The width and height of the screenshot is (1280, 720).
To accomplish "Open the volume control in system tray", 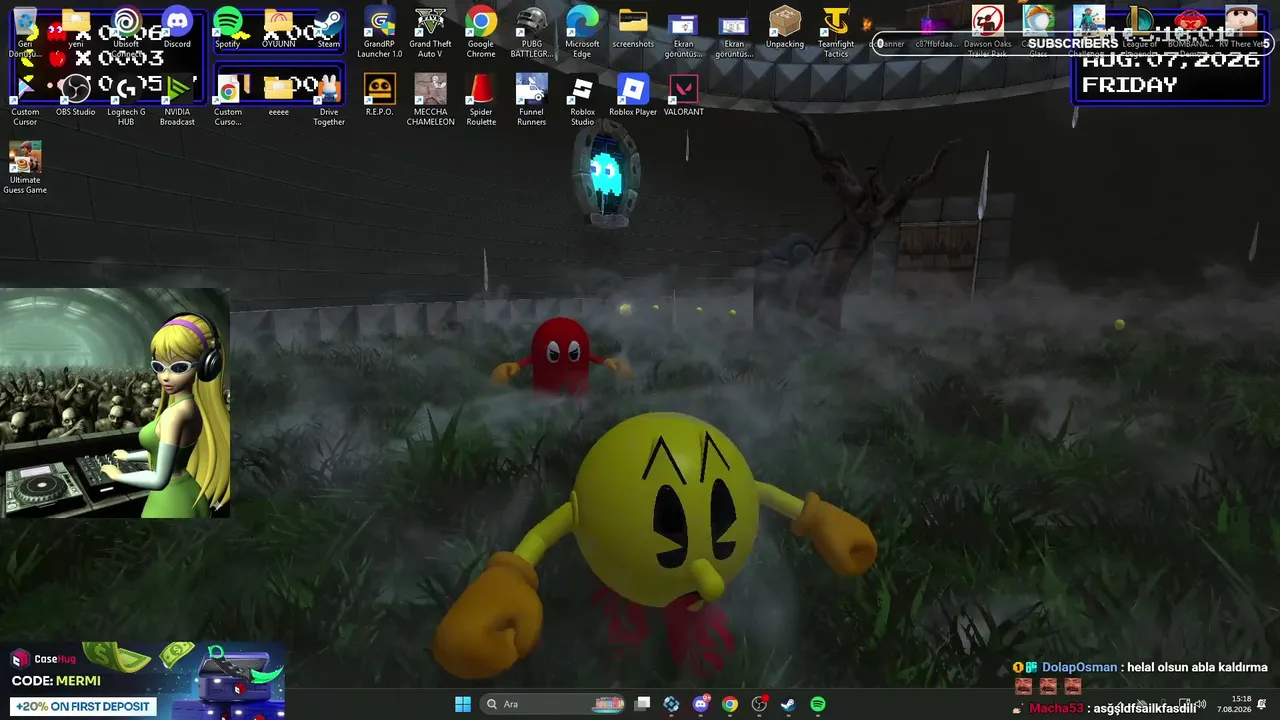I will pos(1200,704).
